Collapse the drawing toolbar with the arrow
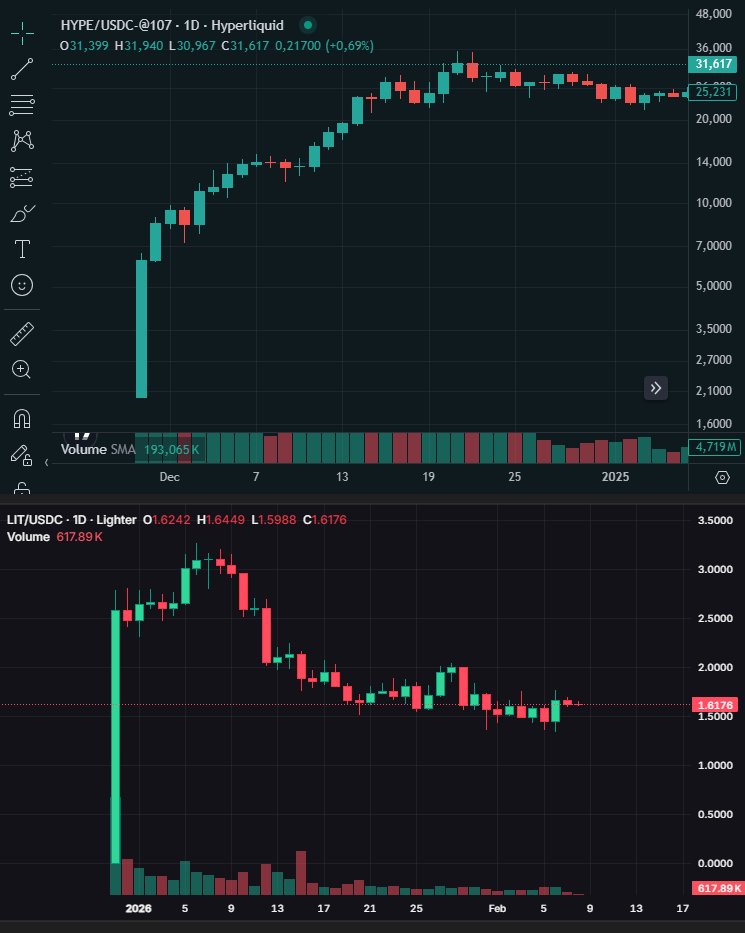Image resolution: width=745 pixels, height=933 pixels. [x=47, y=462]
